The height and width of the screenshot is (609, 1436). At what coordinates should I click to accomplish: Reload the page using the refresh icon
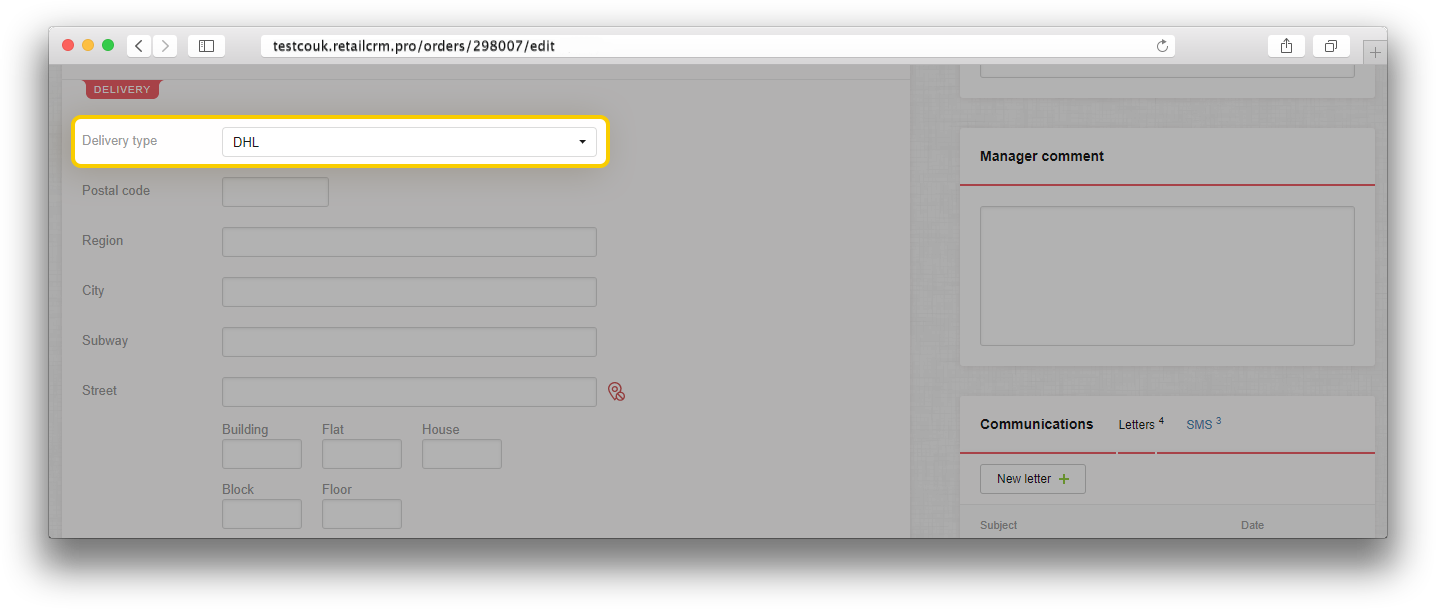1162,46
